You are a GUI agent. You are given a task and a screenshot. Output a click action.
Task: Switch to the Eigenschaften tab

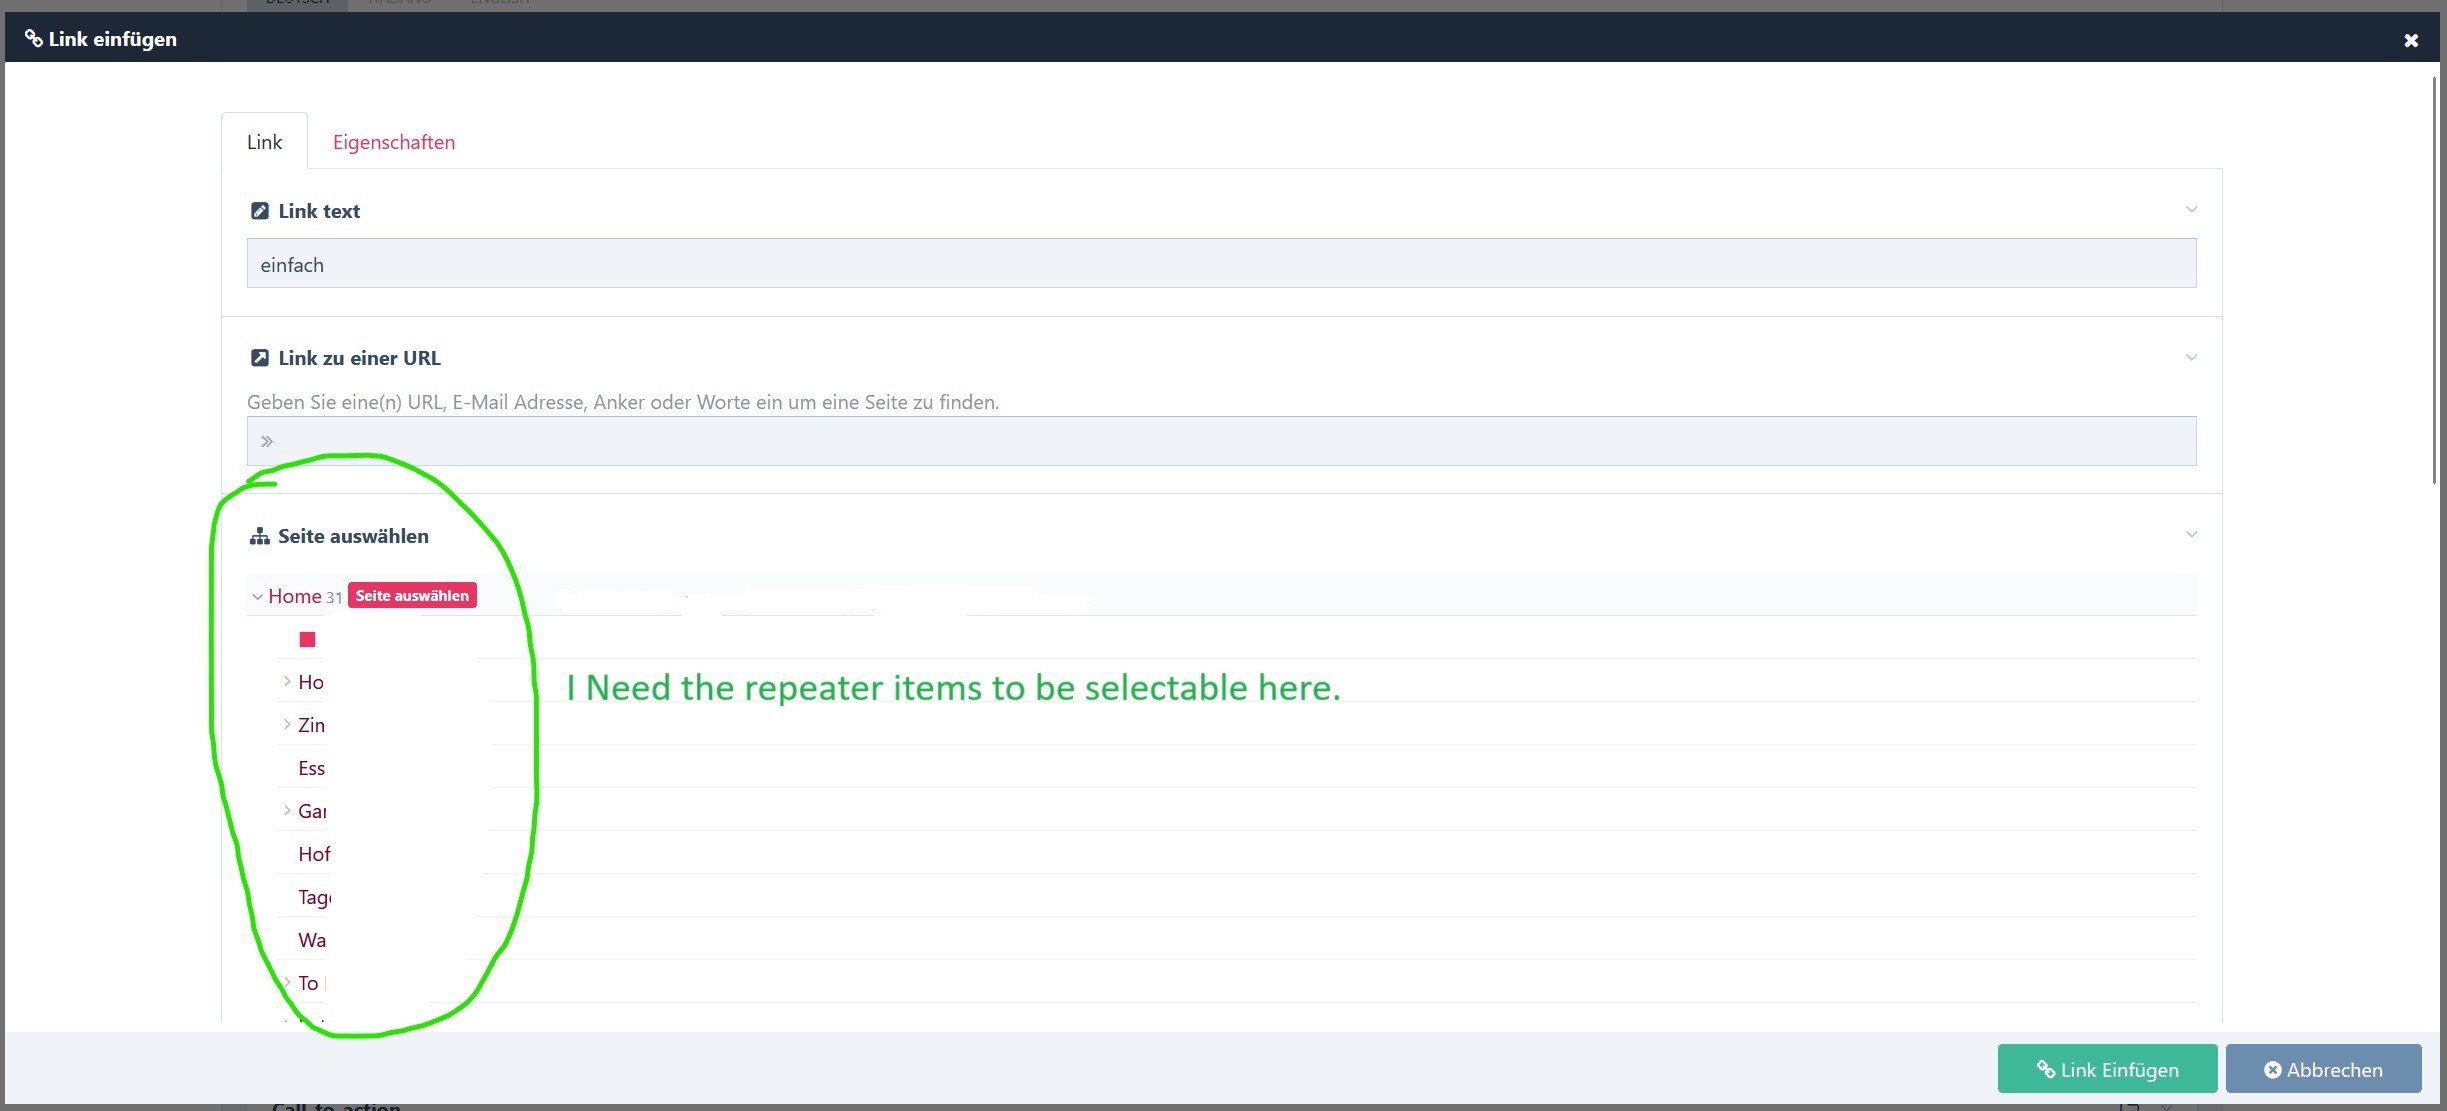click(393, 142)
